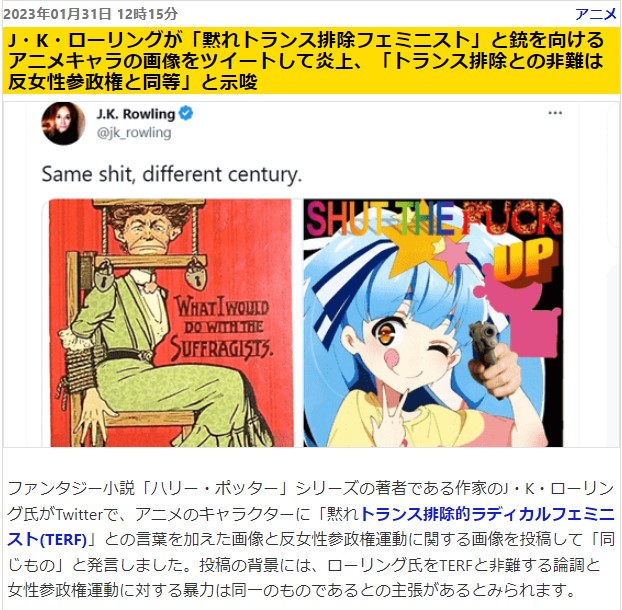Open the three-dot tweet options menu

pos(555,113)
